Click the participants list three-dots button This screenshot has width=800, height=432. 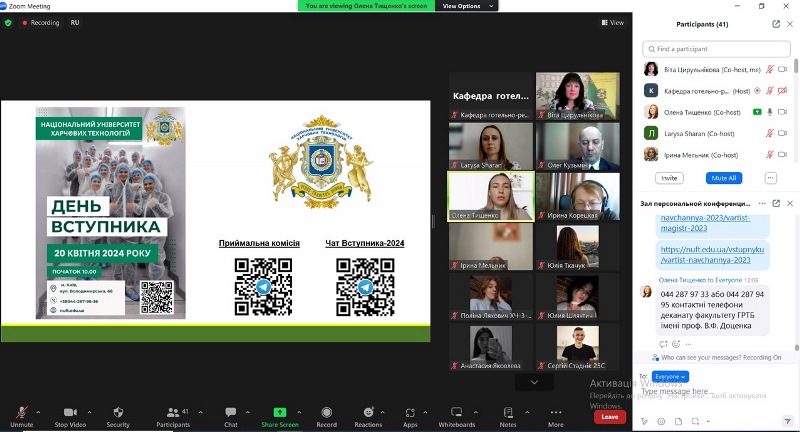pos(770,178)
